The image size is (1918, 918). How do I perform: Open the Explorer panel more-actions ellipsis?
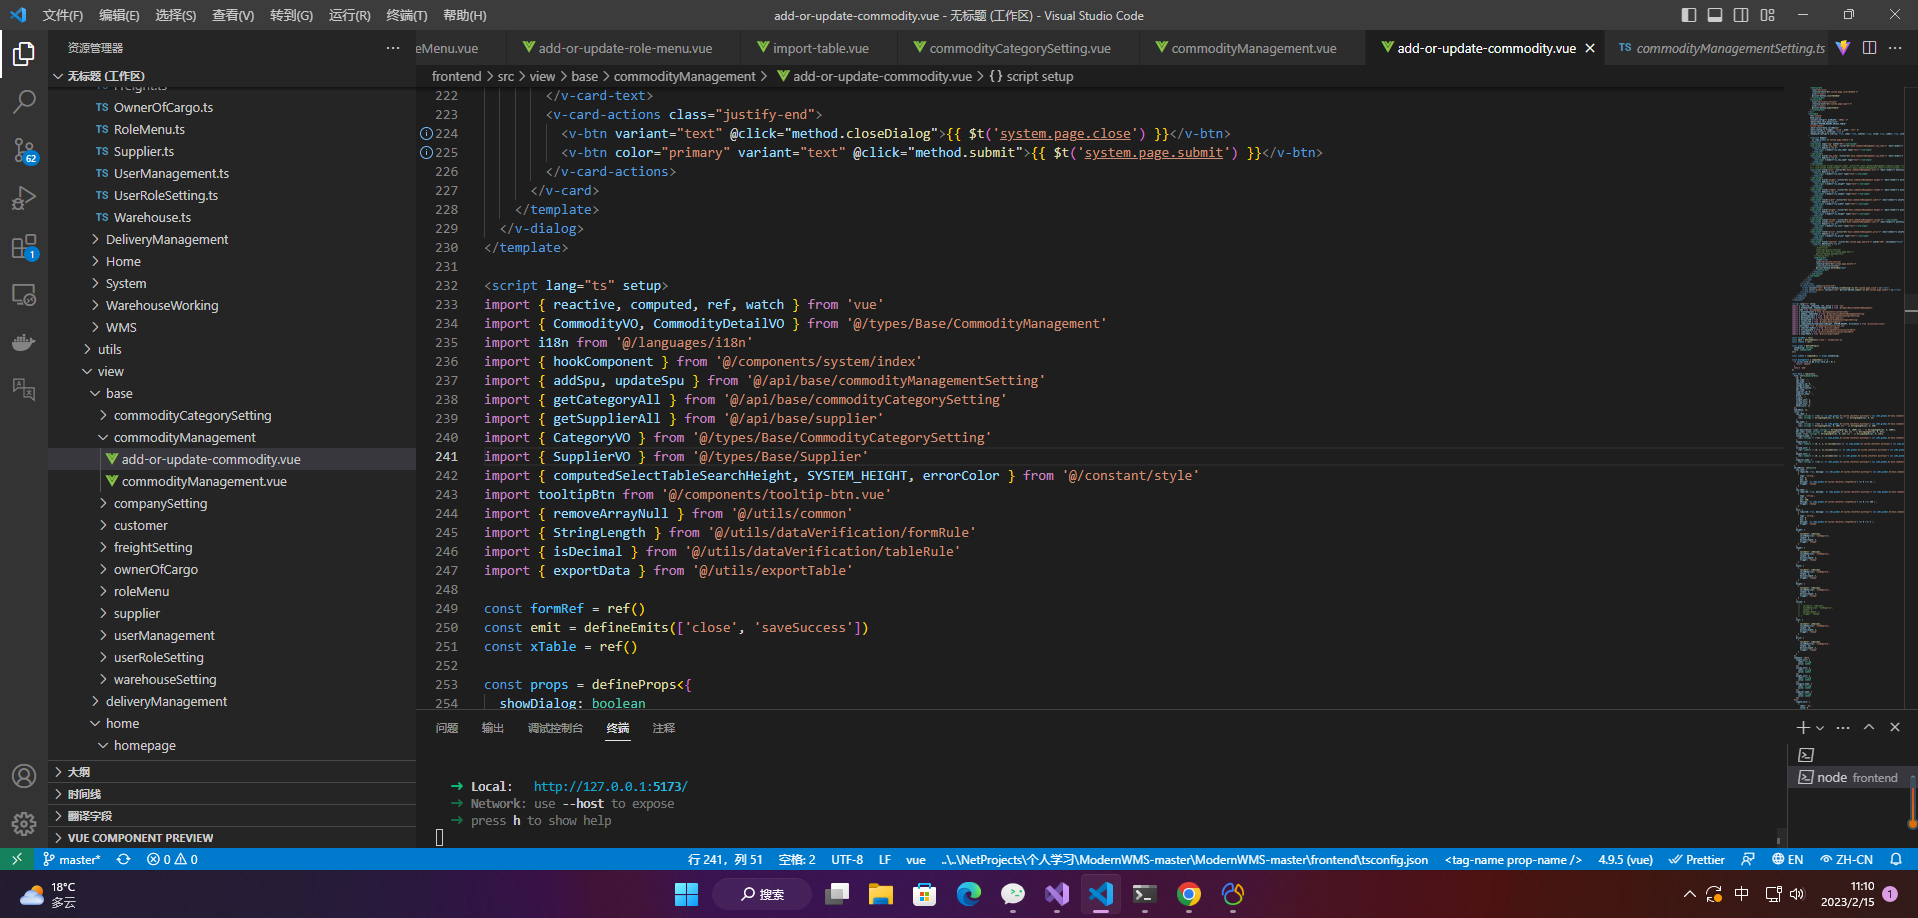point(393,48)
